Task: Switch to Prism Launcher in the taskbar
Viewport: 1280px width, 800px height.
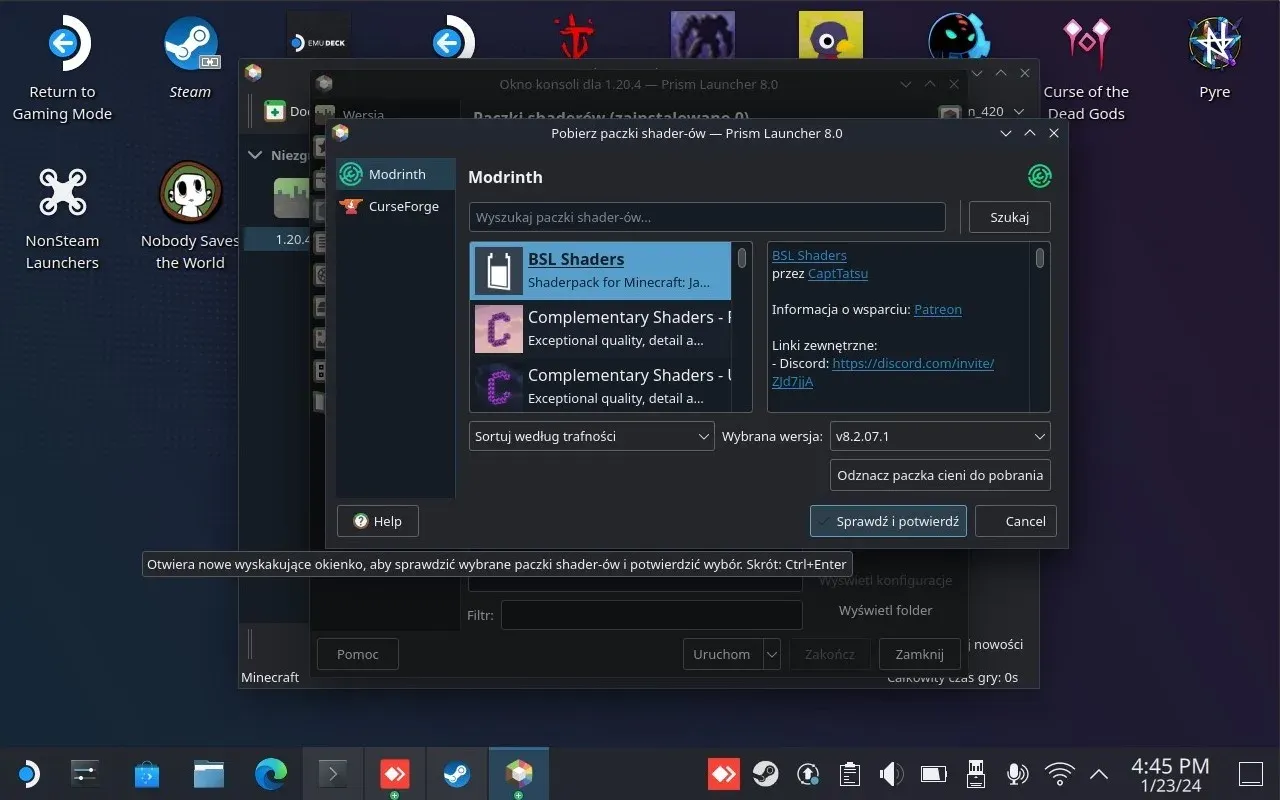Action: (x=518, y=773)
